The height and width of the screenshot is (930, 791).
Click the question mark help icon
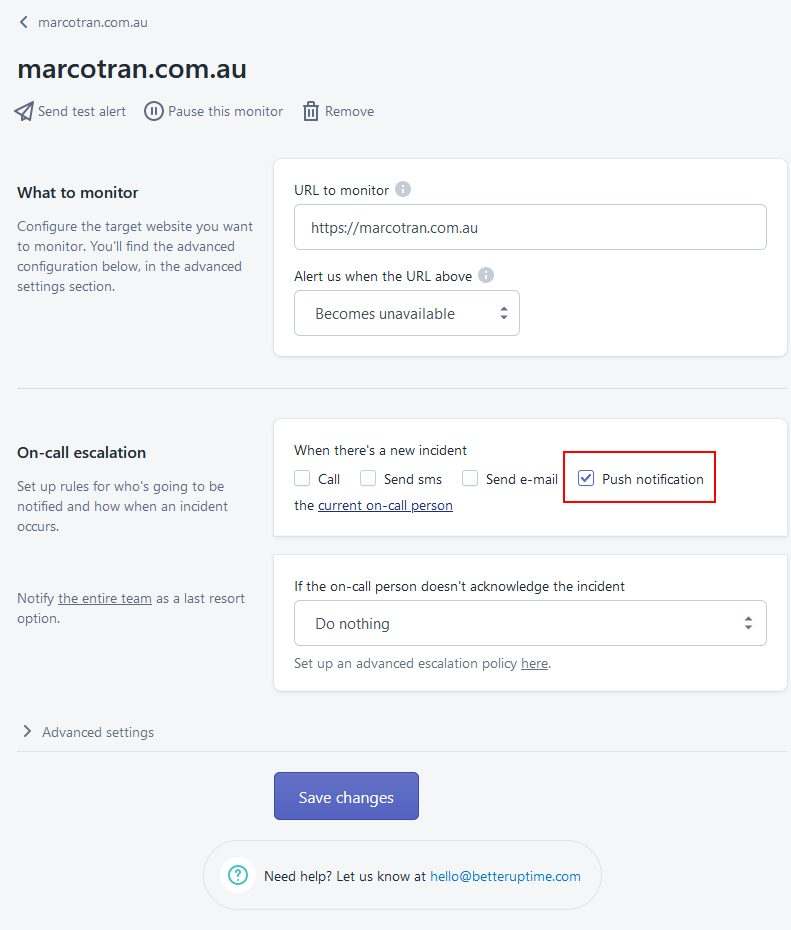point(238,875)
